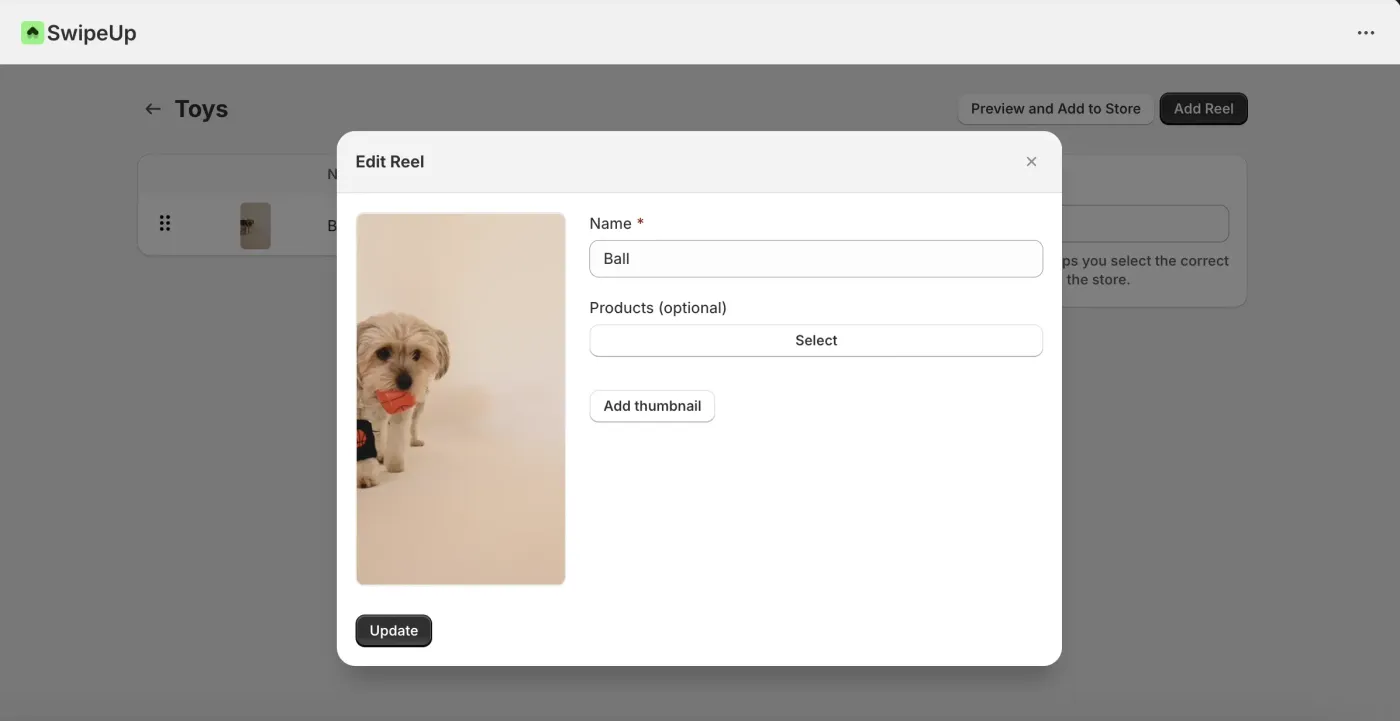Click the small reel thumbnail in the table row
The width and height of the screenshot is (1400, 721).
[255, 226]
